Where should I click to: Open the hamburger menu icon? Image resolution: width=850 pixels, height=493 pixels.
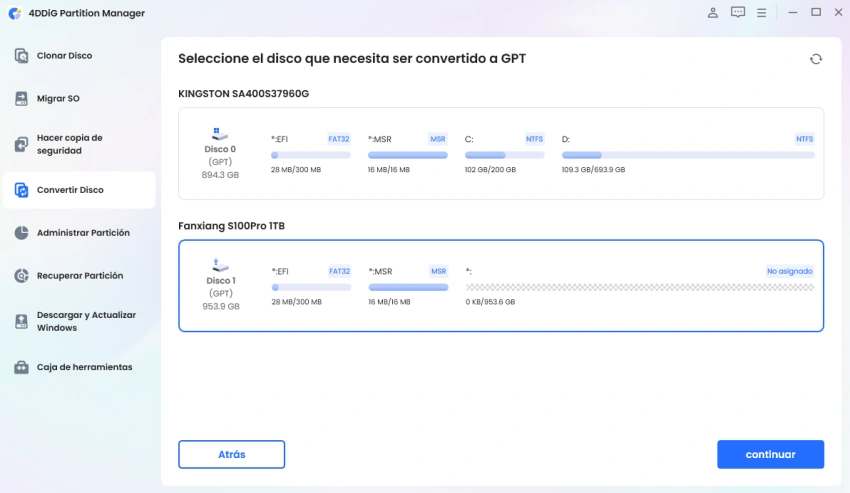tap(761, 12)
